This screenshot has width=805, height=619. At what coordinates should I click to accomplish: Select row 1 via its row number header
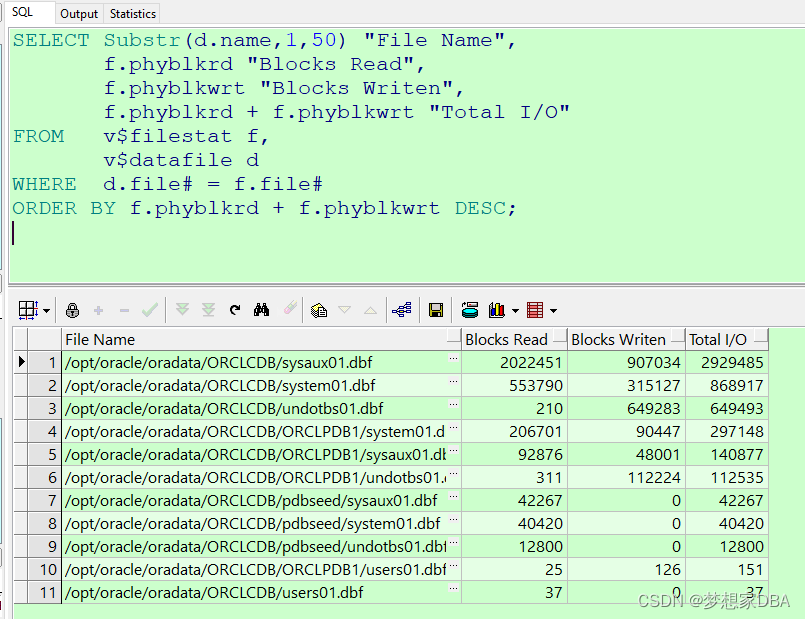click(x=44, y=362)
